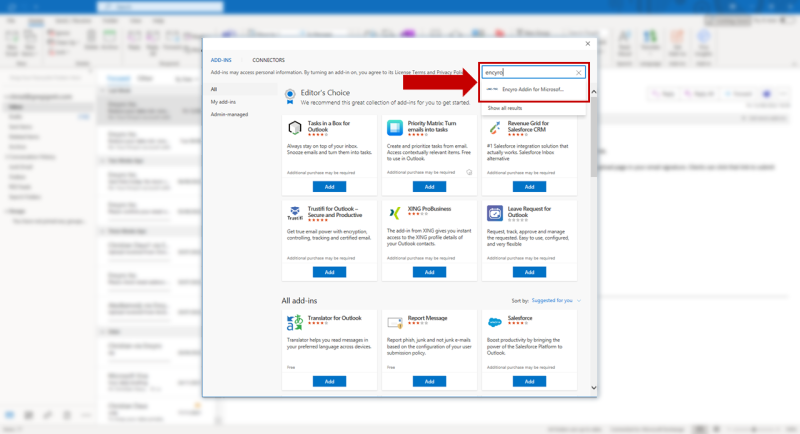Open Trustifi for Outlook Secure and Productive title

(x=335, y=212)
